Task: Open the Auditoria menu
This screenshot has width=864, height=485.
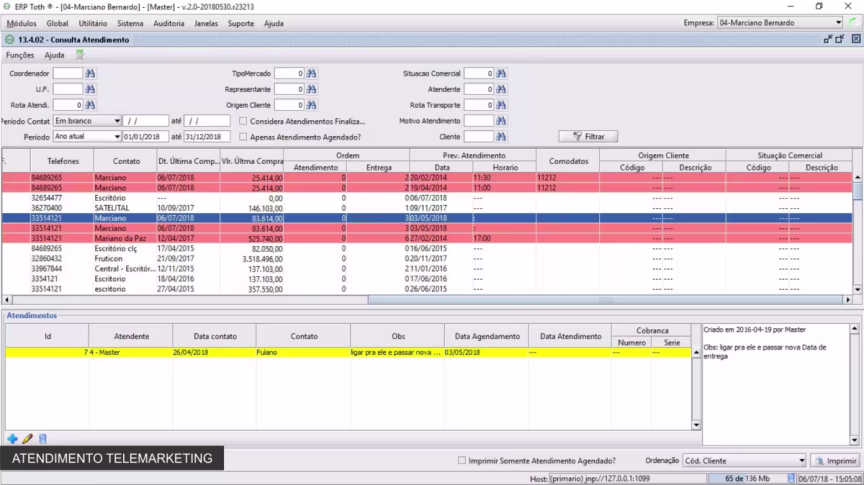Action: pos(168,22)
